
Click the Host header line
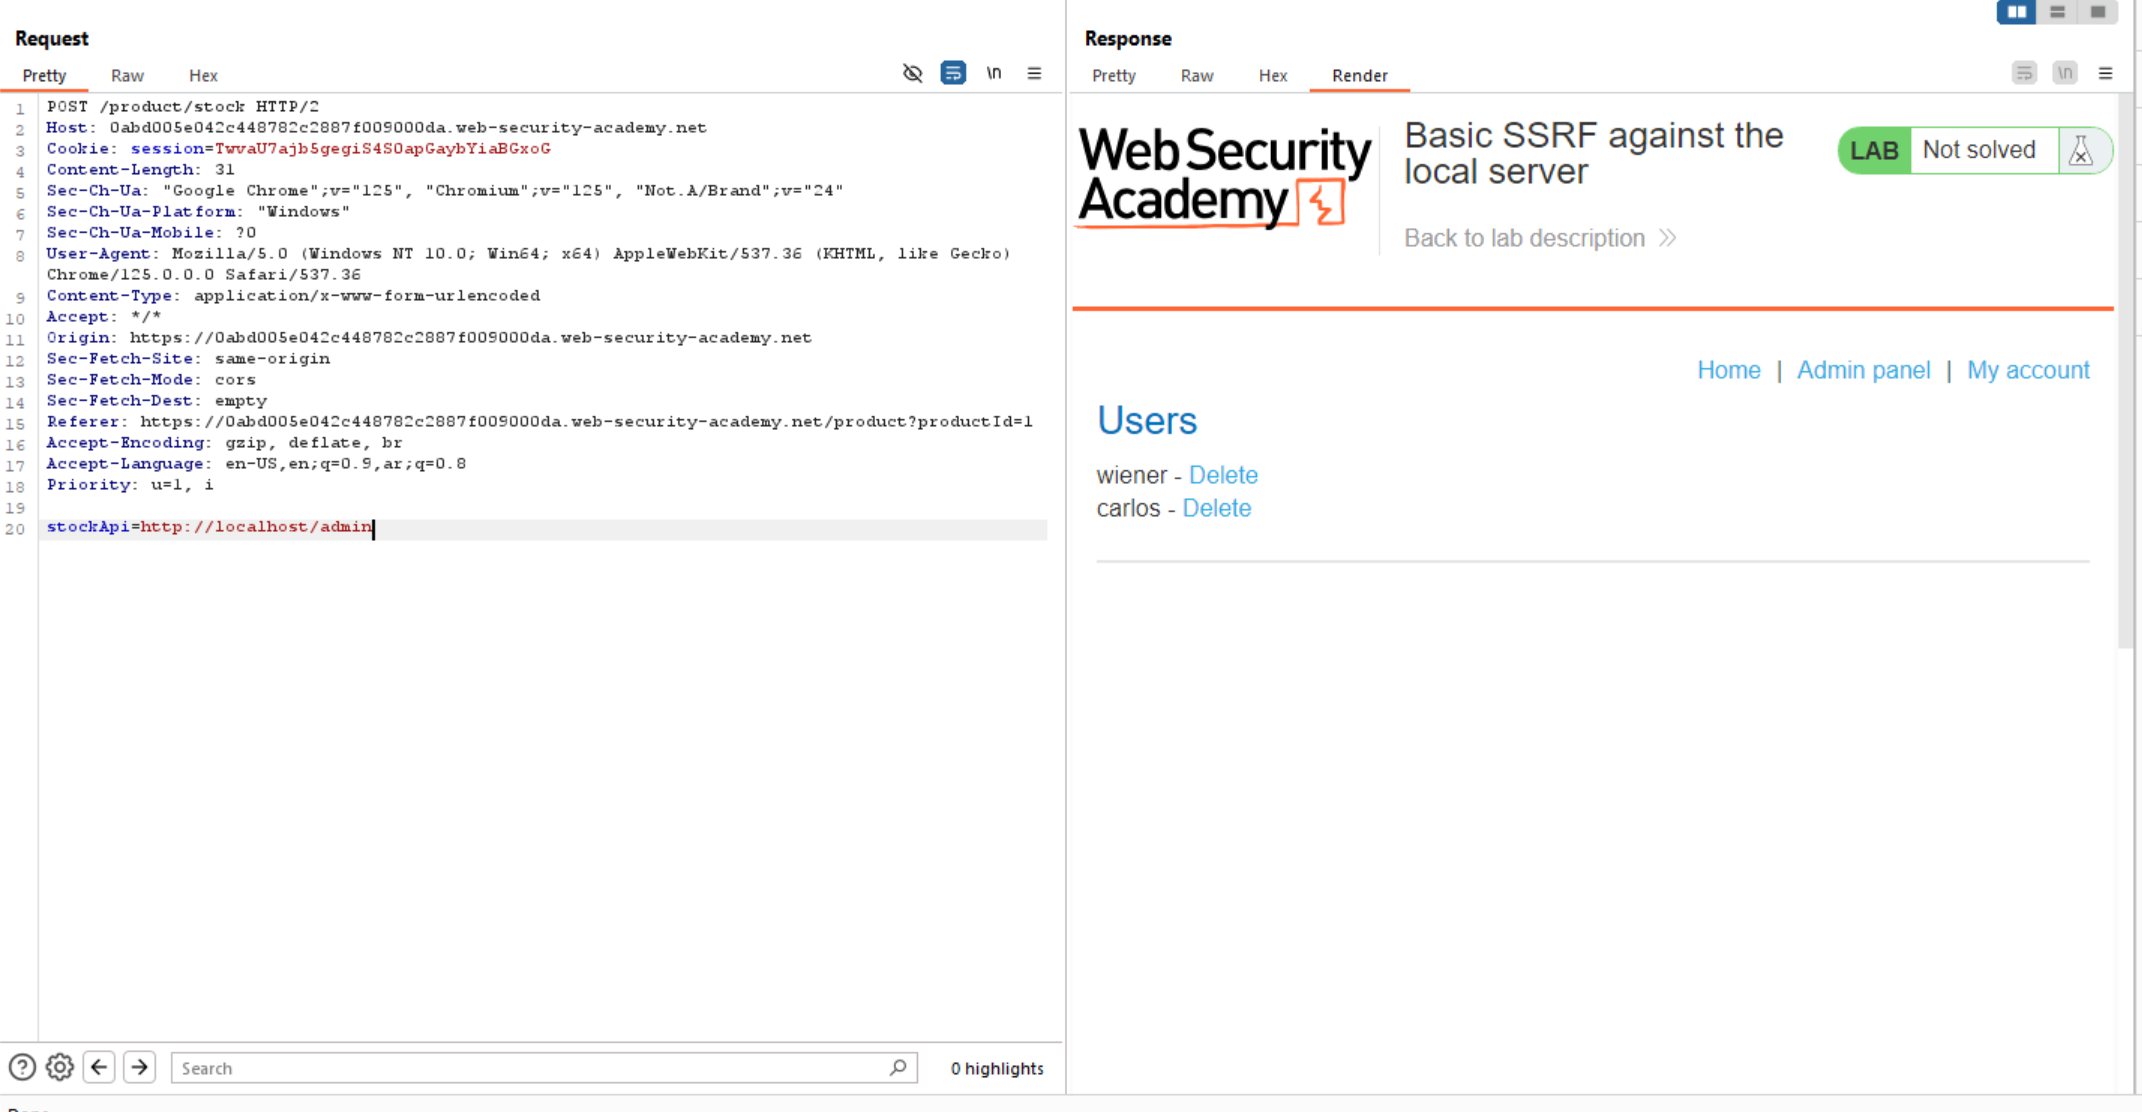[x=376, y=127]
